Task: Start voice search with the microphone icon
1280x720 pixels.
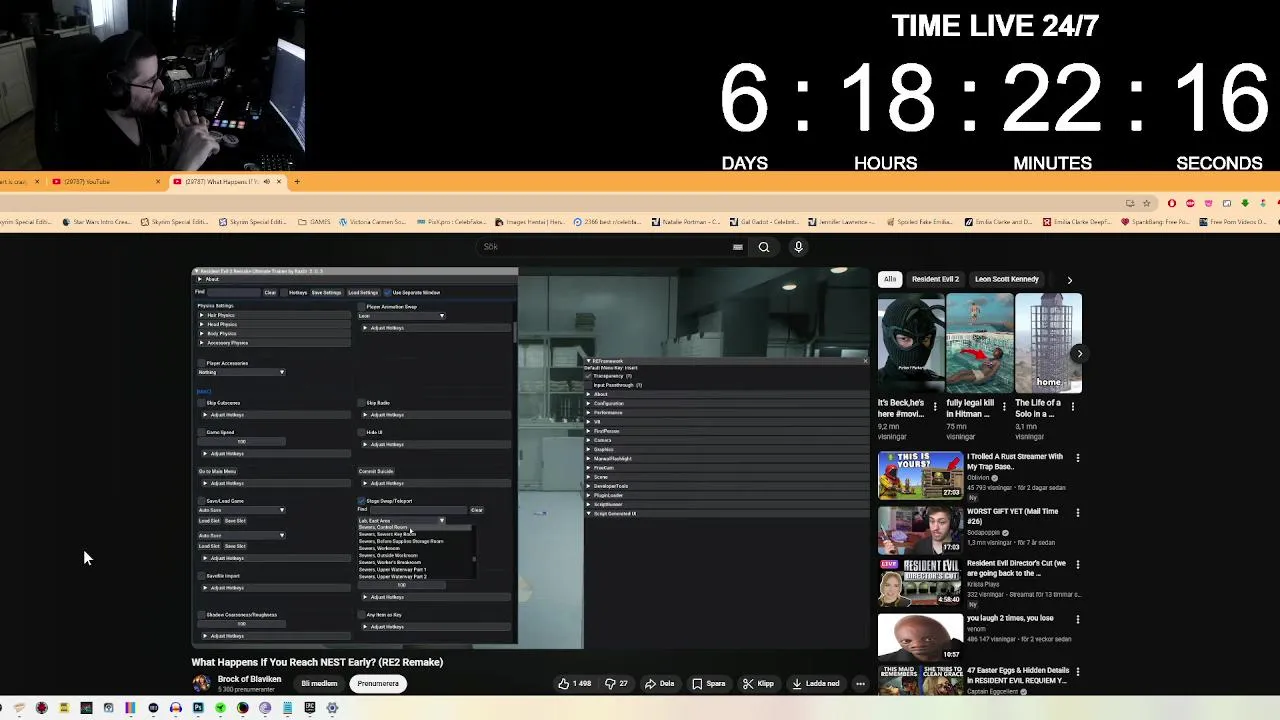Action: click(x=798, y=247)
